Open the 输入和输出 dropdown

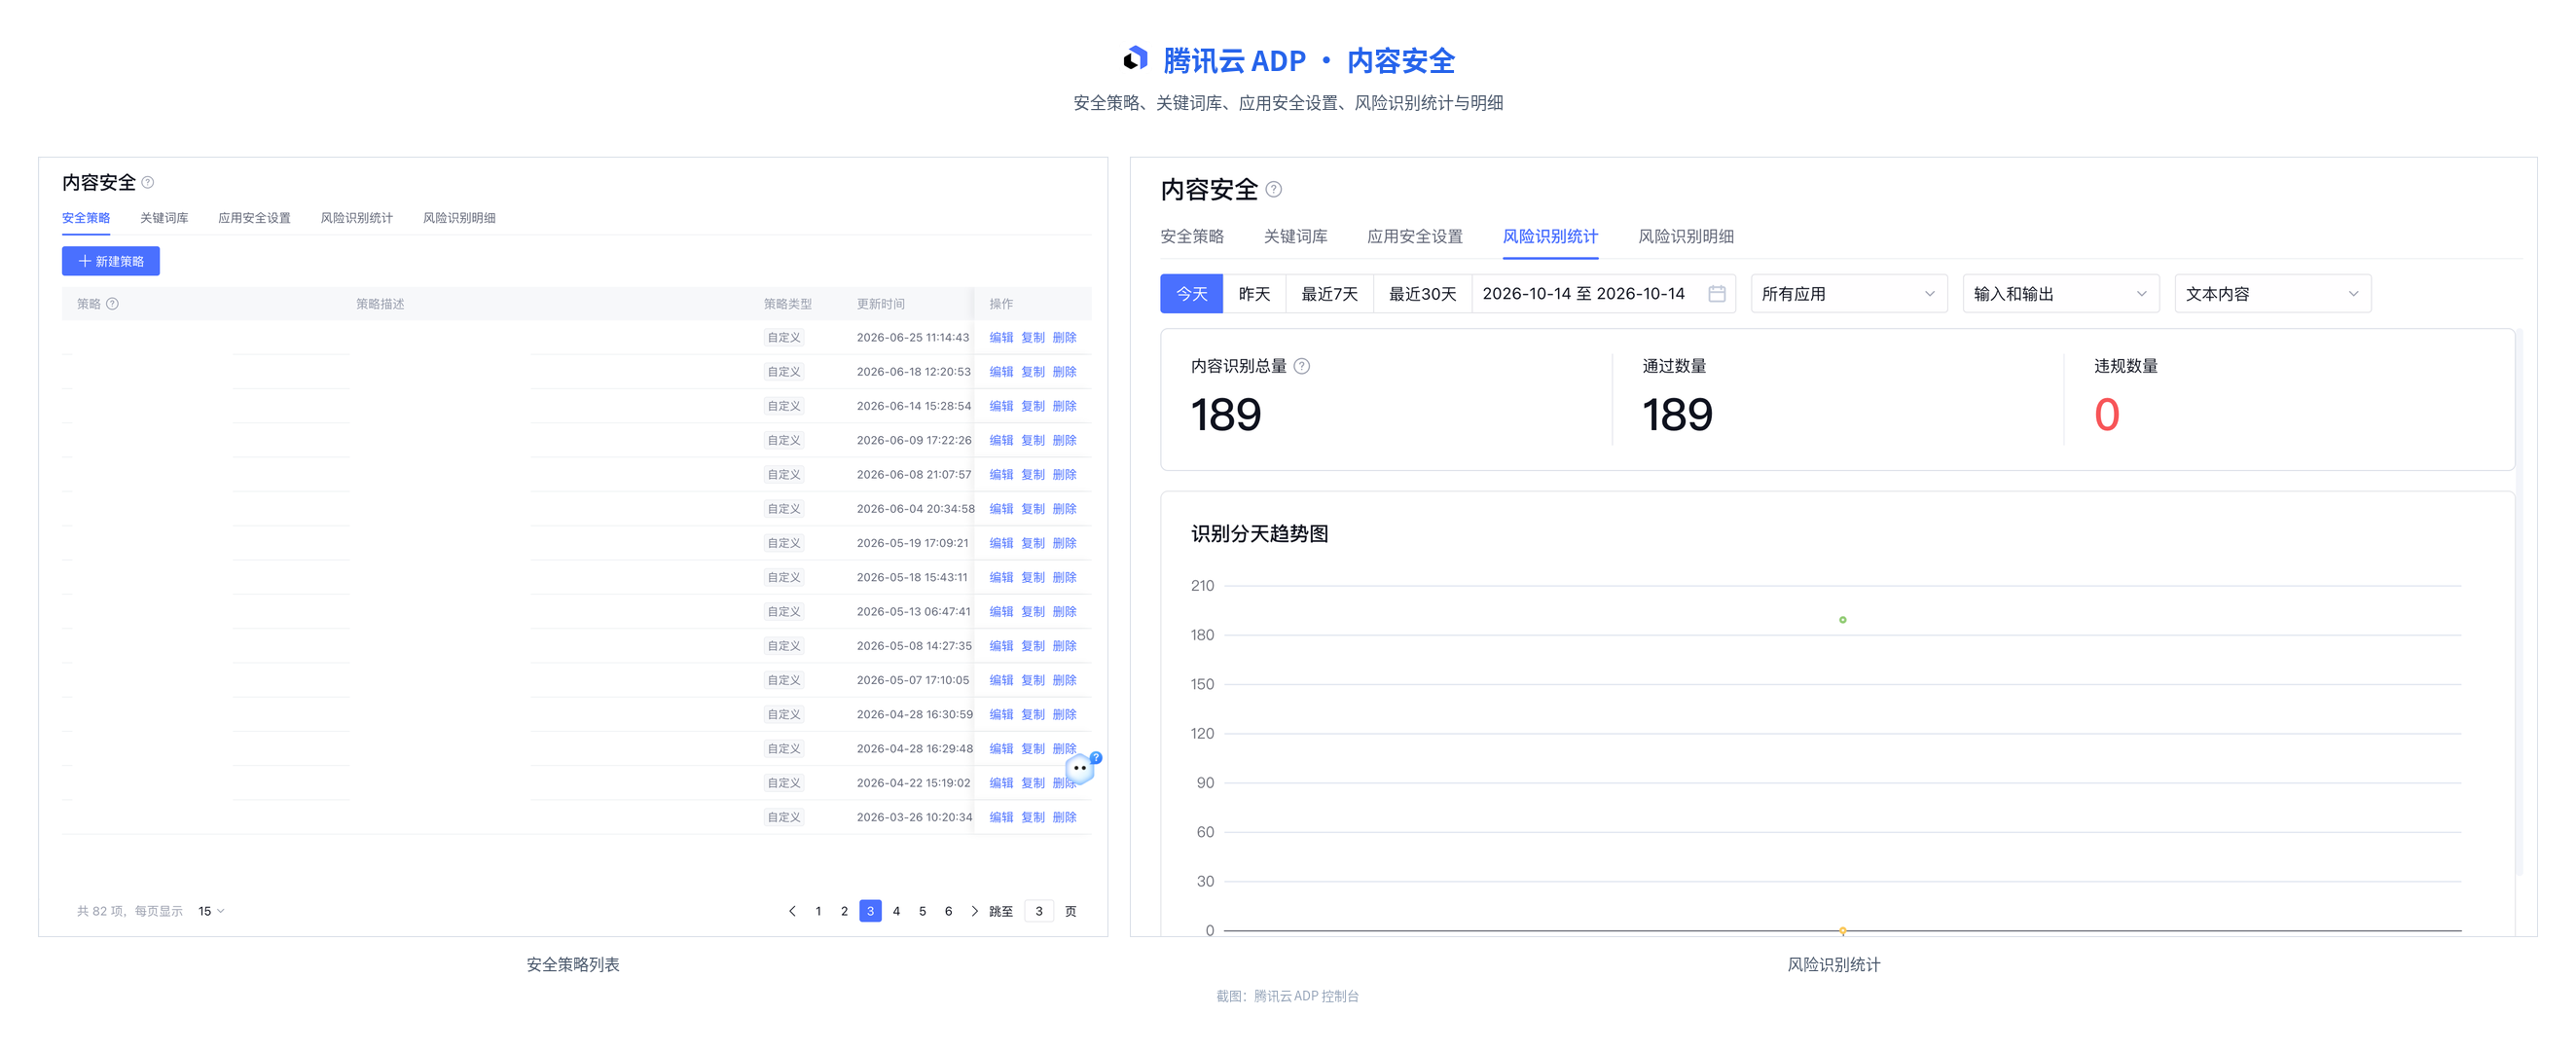pyautogui.click(x=2060, y=294)
